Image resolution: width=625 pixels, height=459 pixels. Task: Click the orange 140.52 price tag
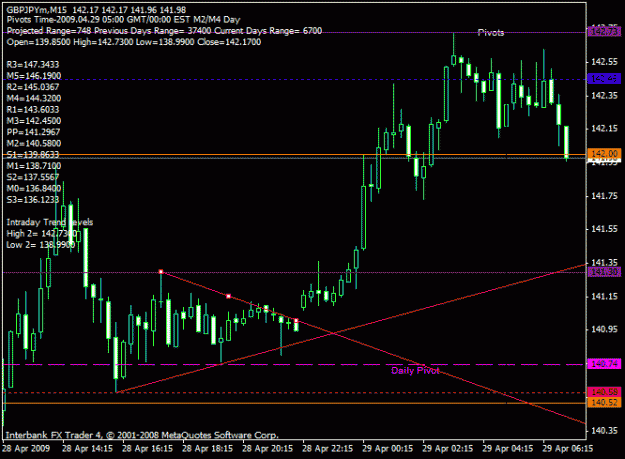coord(604,402)
